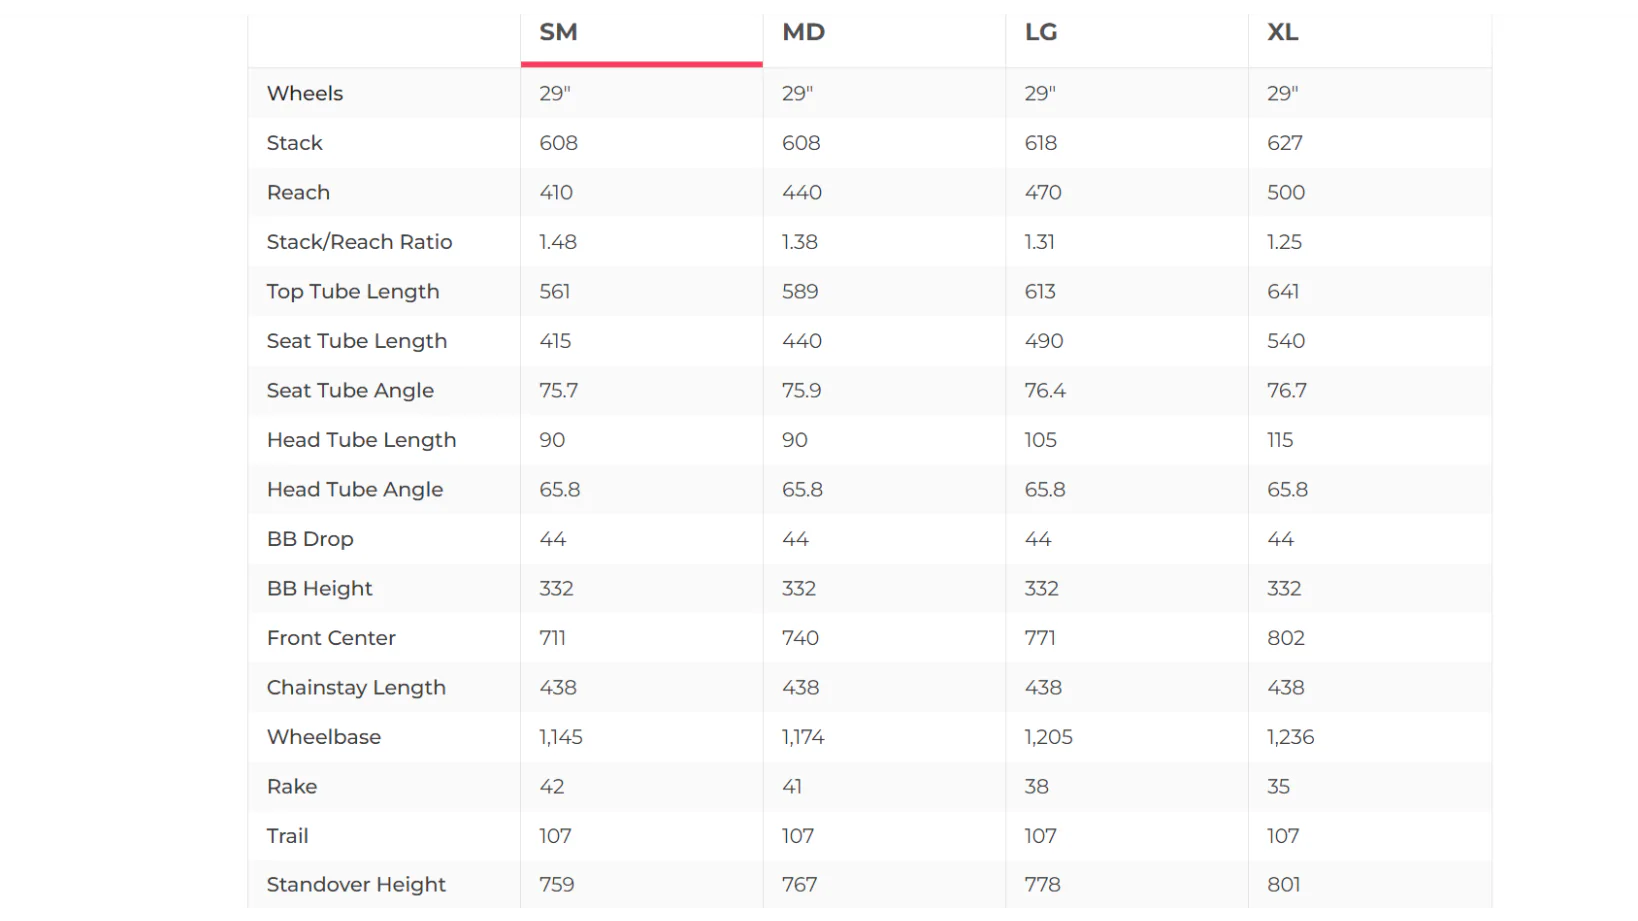Image resolution: width=1638 pixels, height=921 pixels.
Task: Click the SM Rake value 42
Action: tap(552, 787)
